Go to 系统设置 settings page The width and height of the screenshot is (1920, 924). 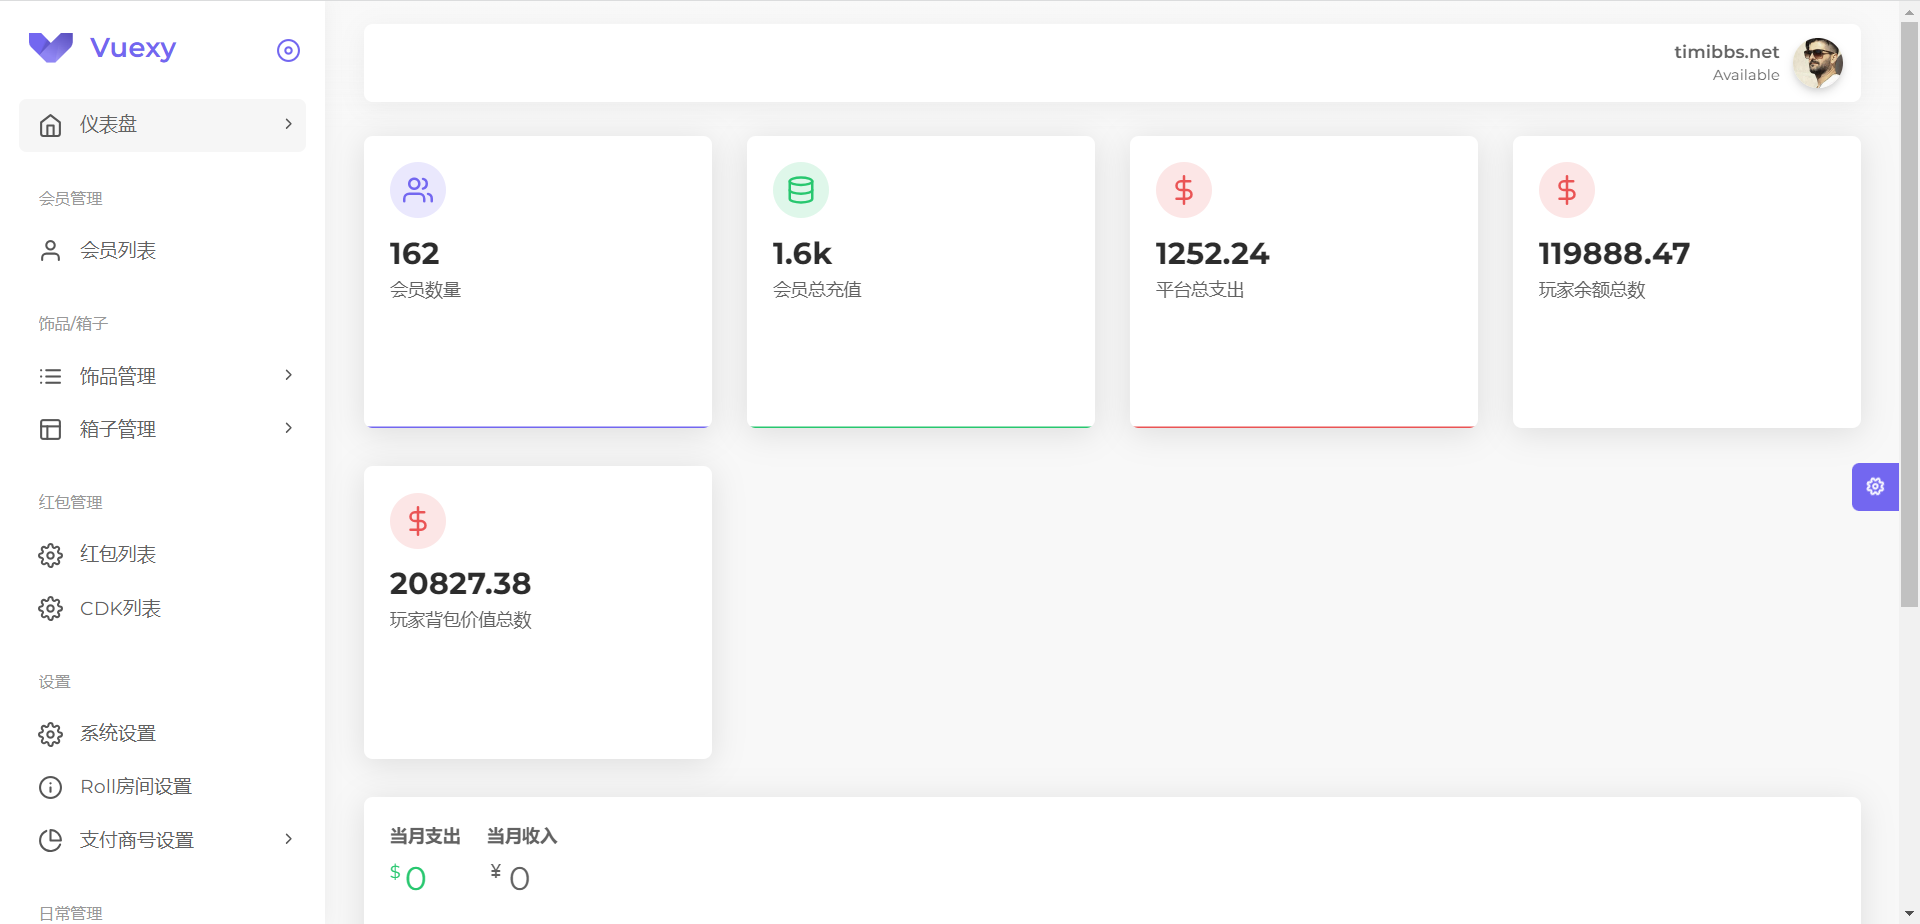coord(162,733)
